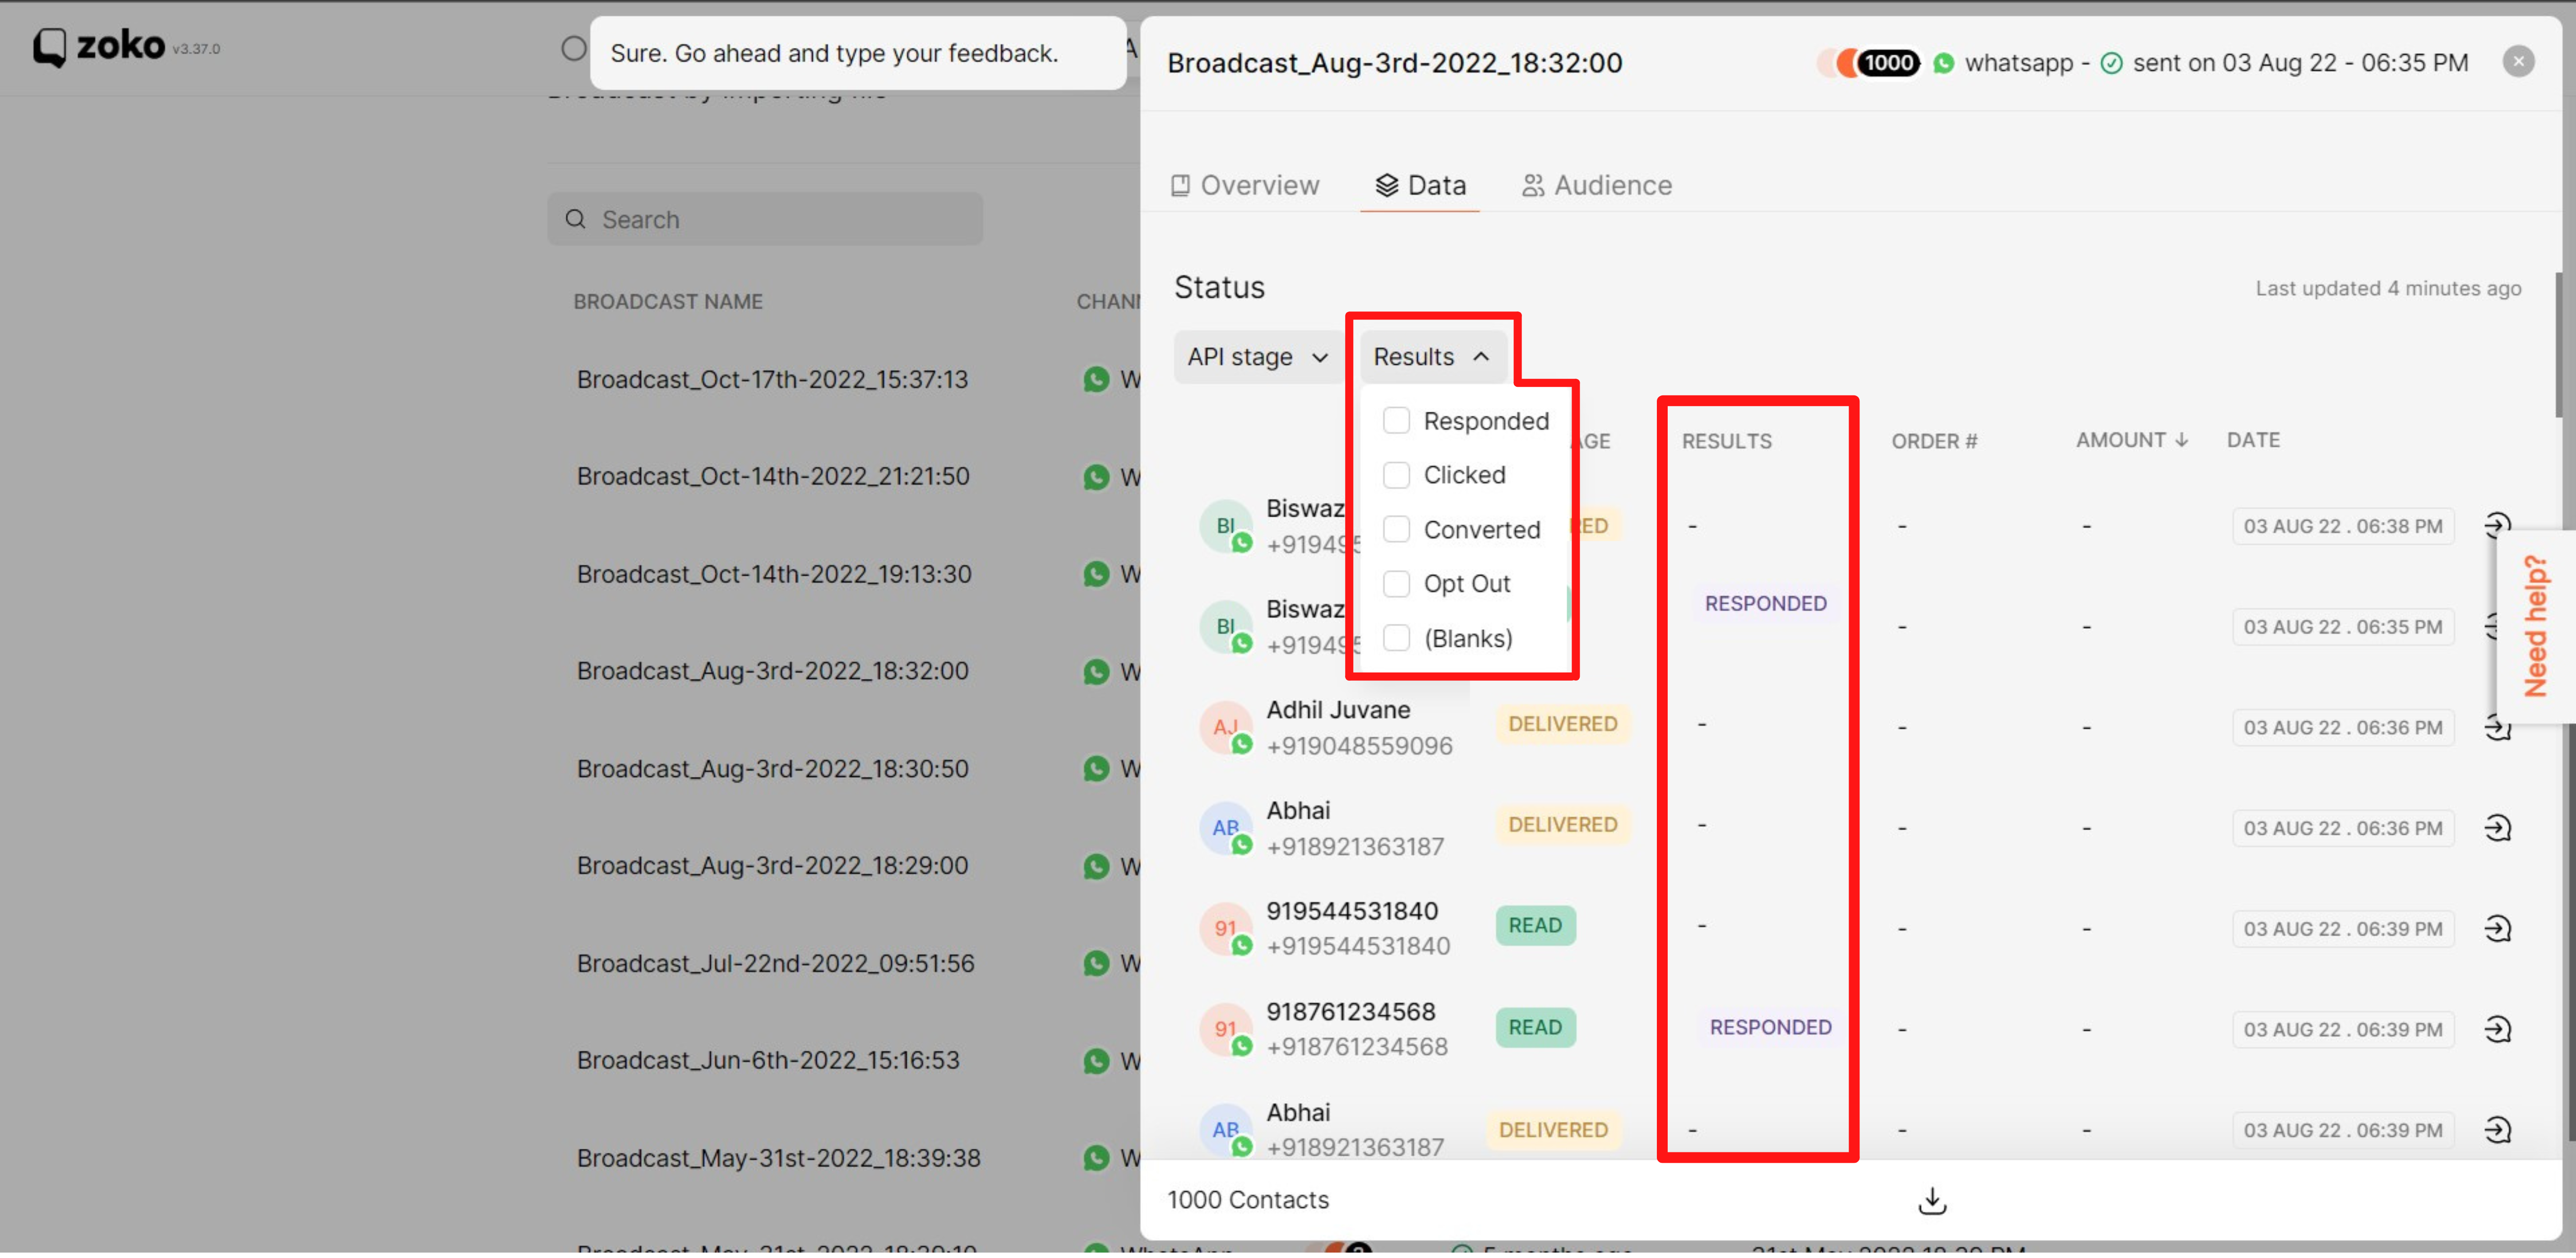Open Broadcast_Oct-17th-2022_15:37:13
Viewport: 2576px width, 1258px height.
pos(772,380)
